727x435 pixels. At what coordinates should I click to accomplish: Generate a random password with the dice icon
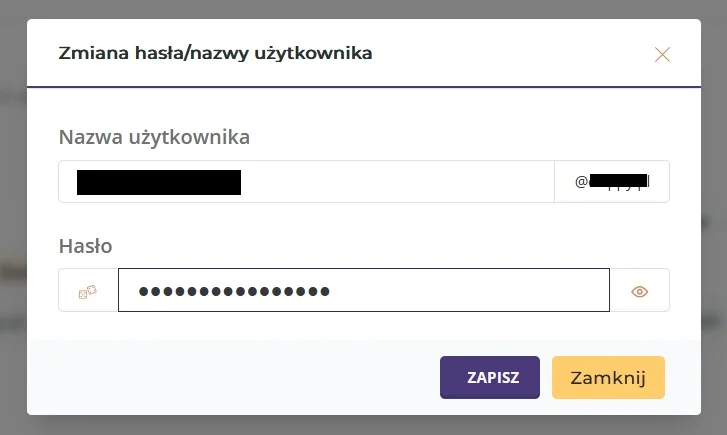pos(88,291)
